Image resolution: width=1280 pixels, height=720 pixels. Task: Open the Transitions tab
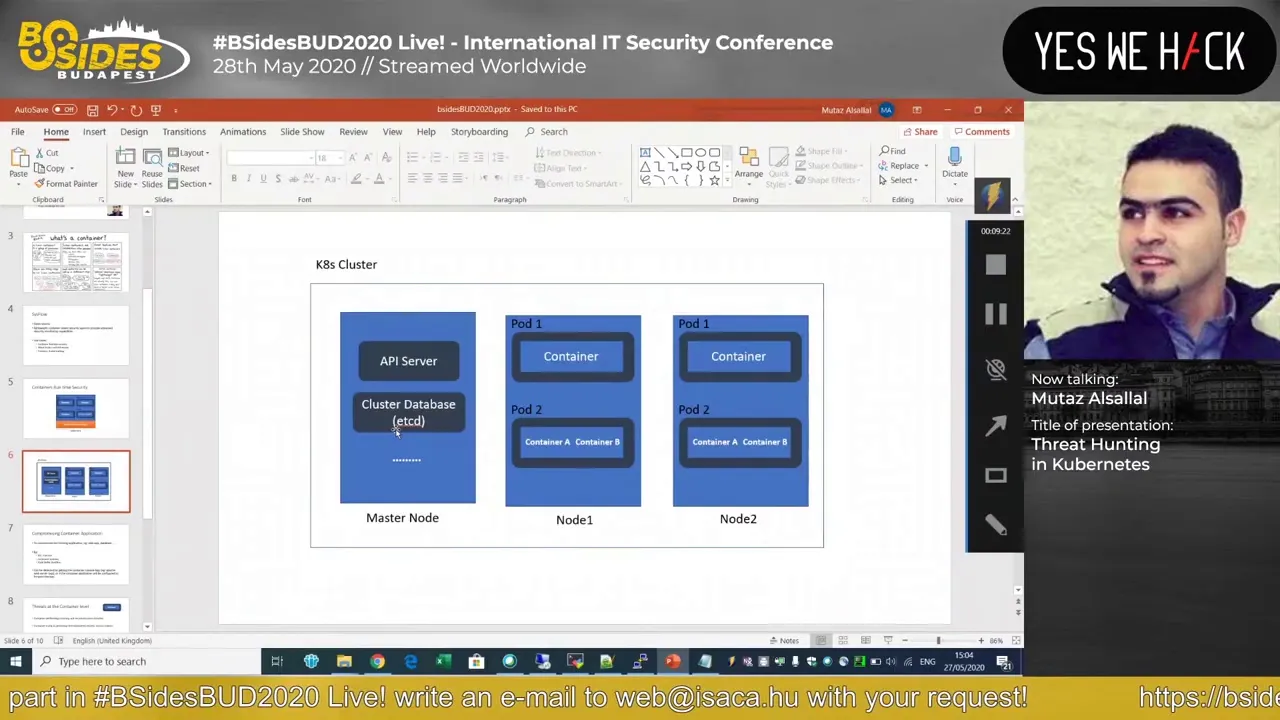coord(184,132)
